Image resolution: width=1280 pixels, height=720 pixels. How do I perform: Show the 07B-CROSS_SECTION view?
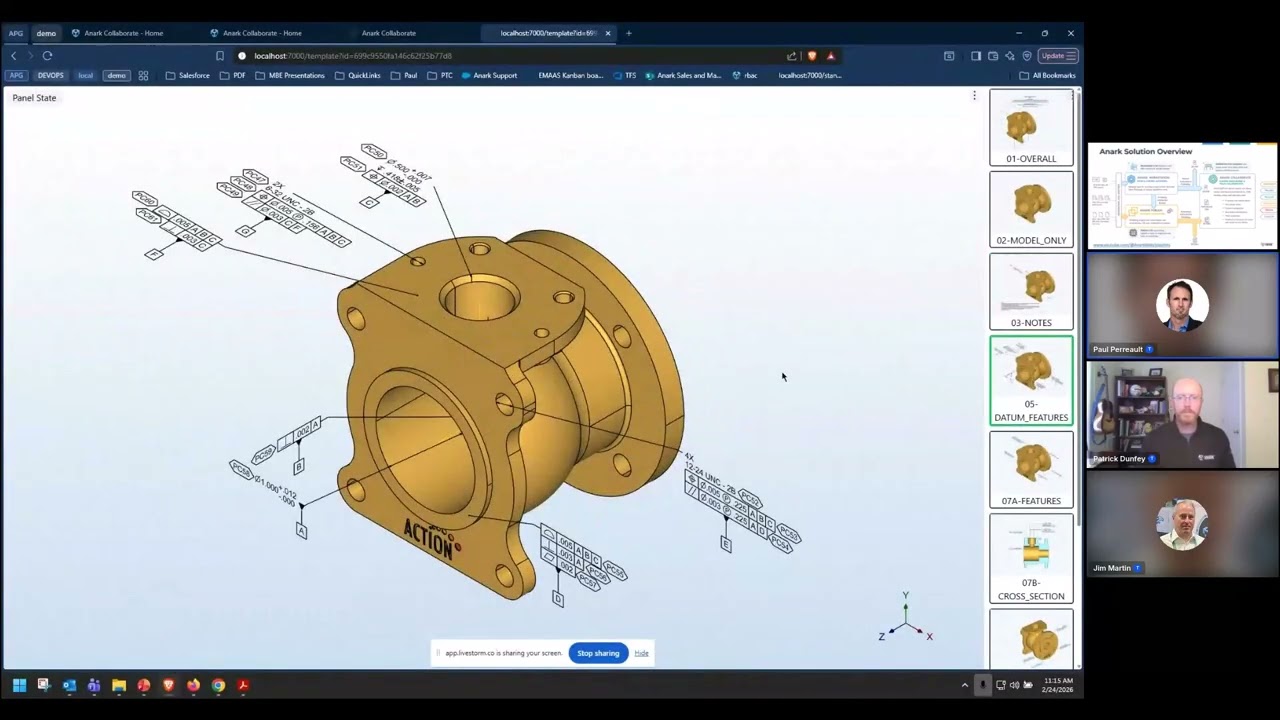click(x=1031, y=559)
